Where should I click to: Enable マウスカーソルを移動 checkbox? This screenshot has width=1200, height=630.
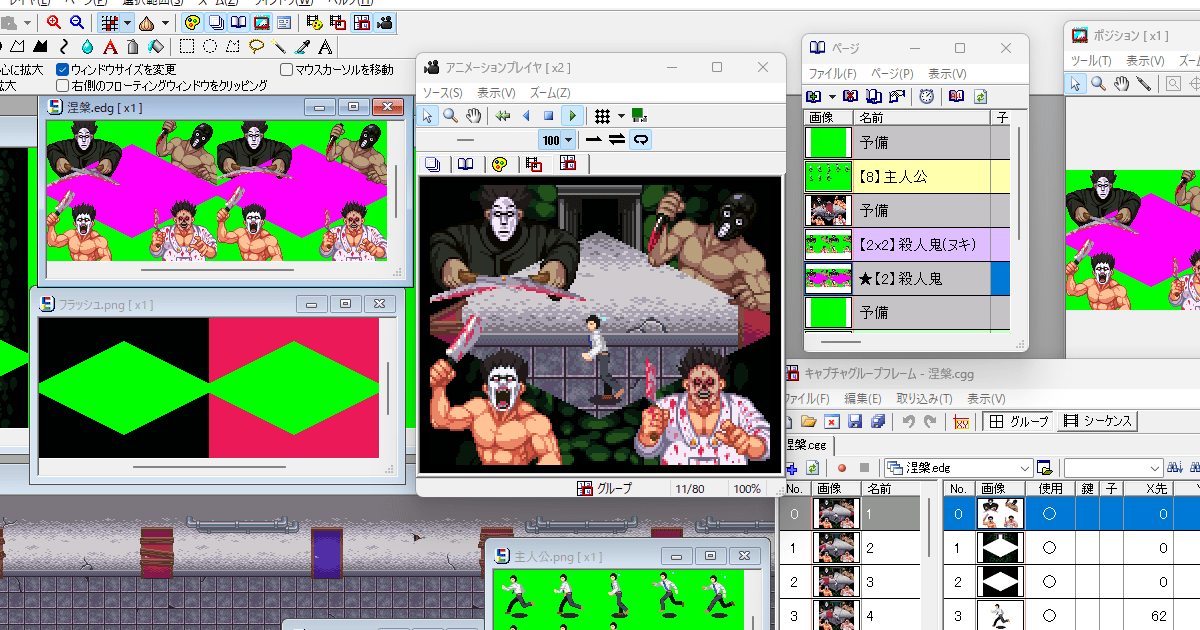click(x=287, y=70)
